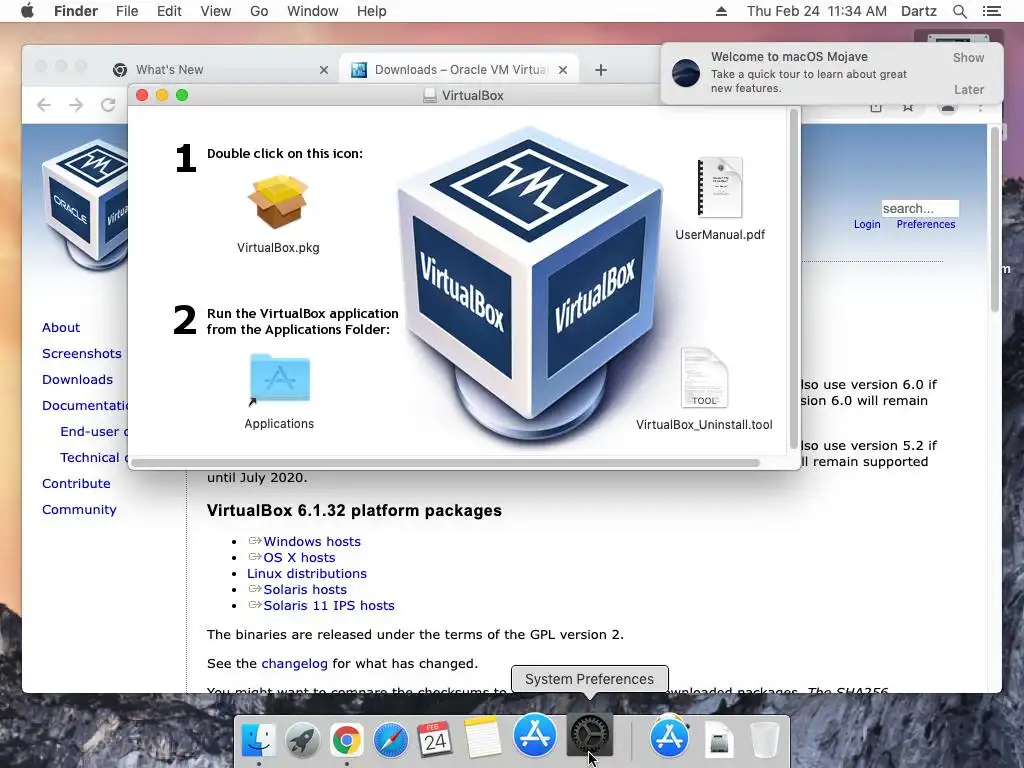Open the VirtualBox disk image icon in Dock
This screenshot has height=768, width=1024.
click(x=720, y=741)
